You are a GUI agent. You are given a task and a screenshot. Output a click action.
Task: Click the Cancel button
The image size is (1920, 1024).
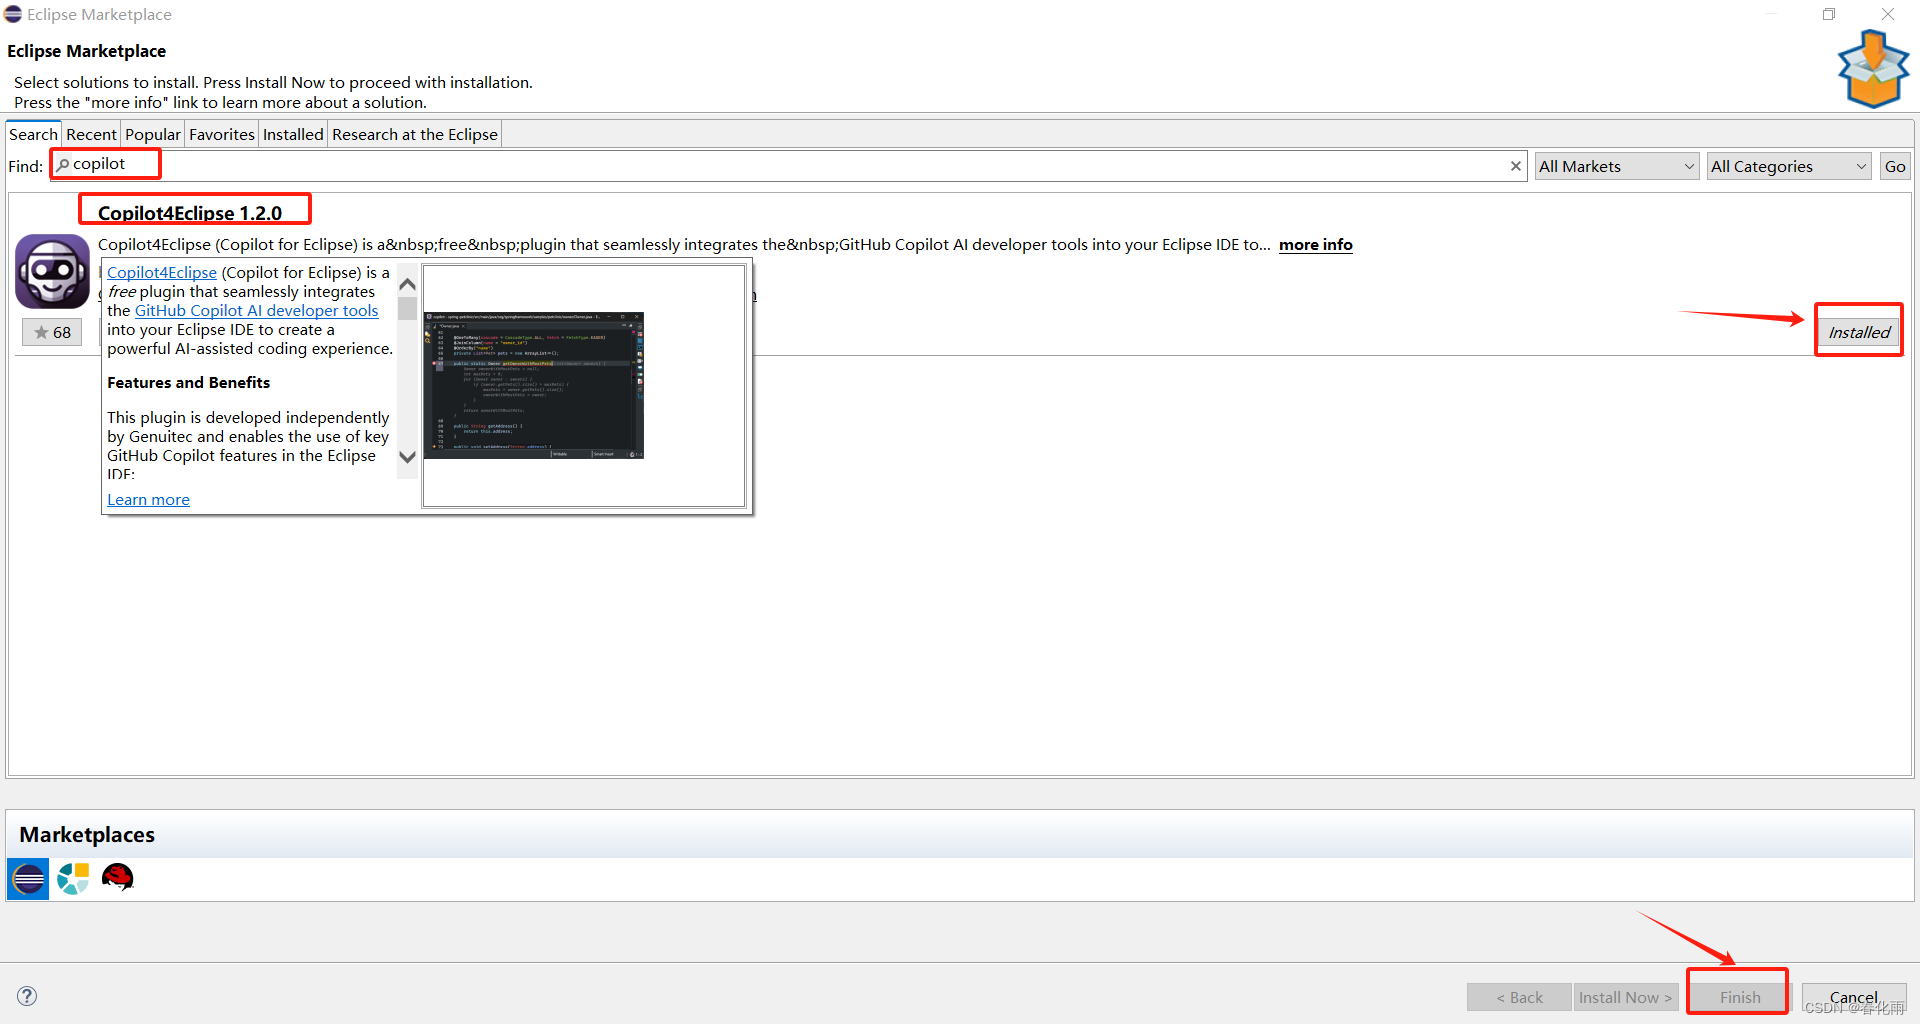1853,997
